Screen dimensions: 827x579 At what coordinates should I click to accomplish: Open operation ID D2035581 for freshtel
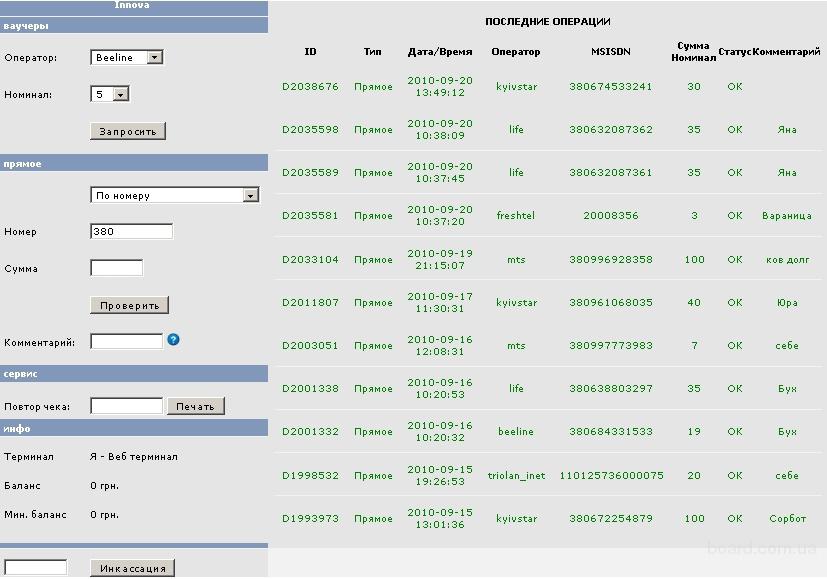pyautogui.click(x=310, y=216)
